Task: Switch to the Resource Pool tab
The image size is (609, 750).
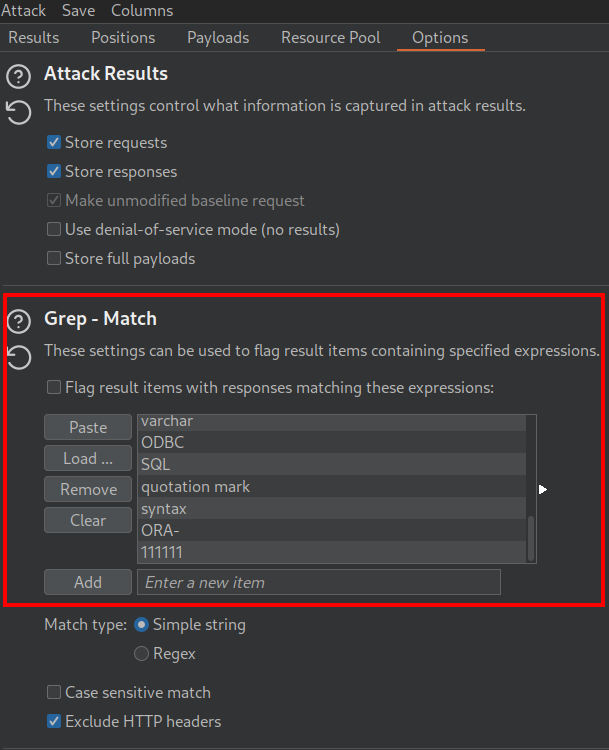Action: point(330,38)
